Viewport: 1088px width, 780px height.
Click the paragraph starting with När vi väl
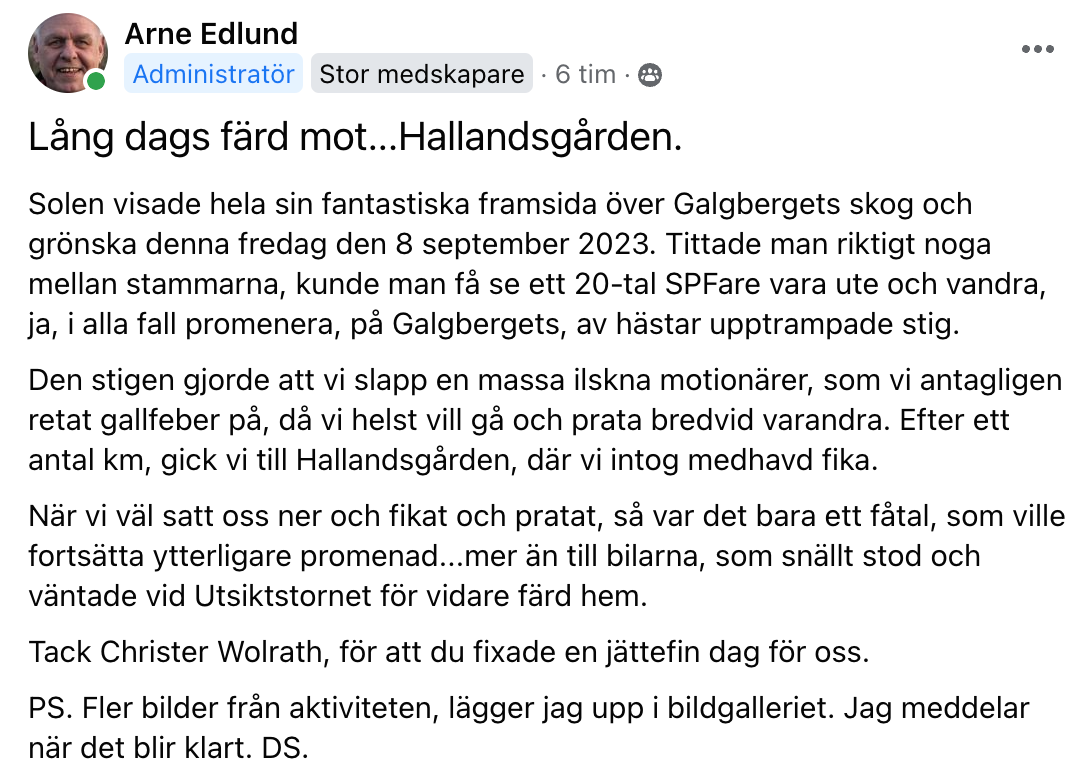(x=546, y=556)
